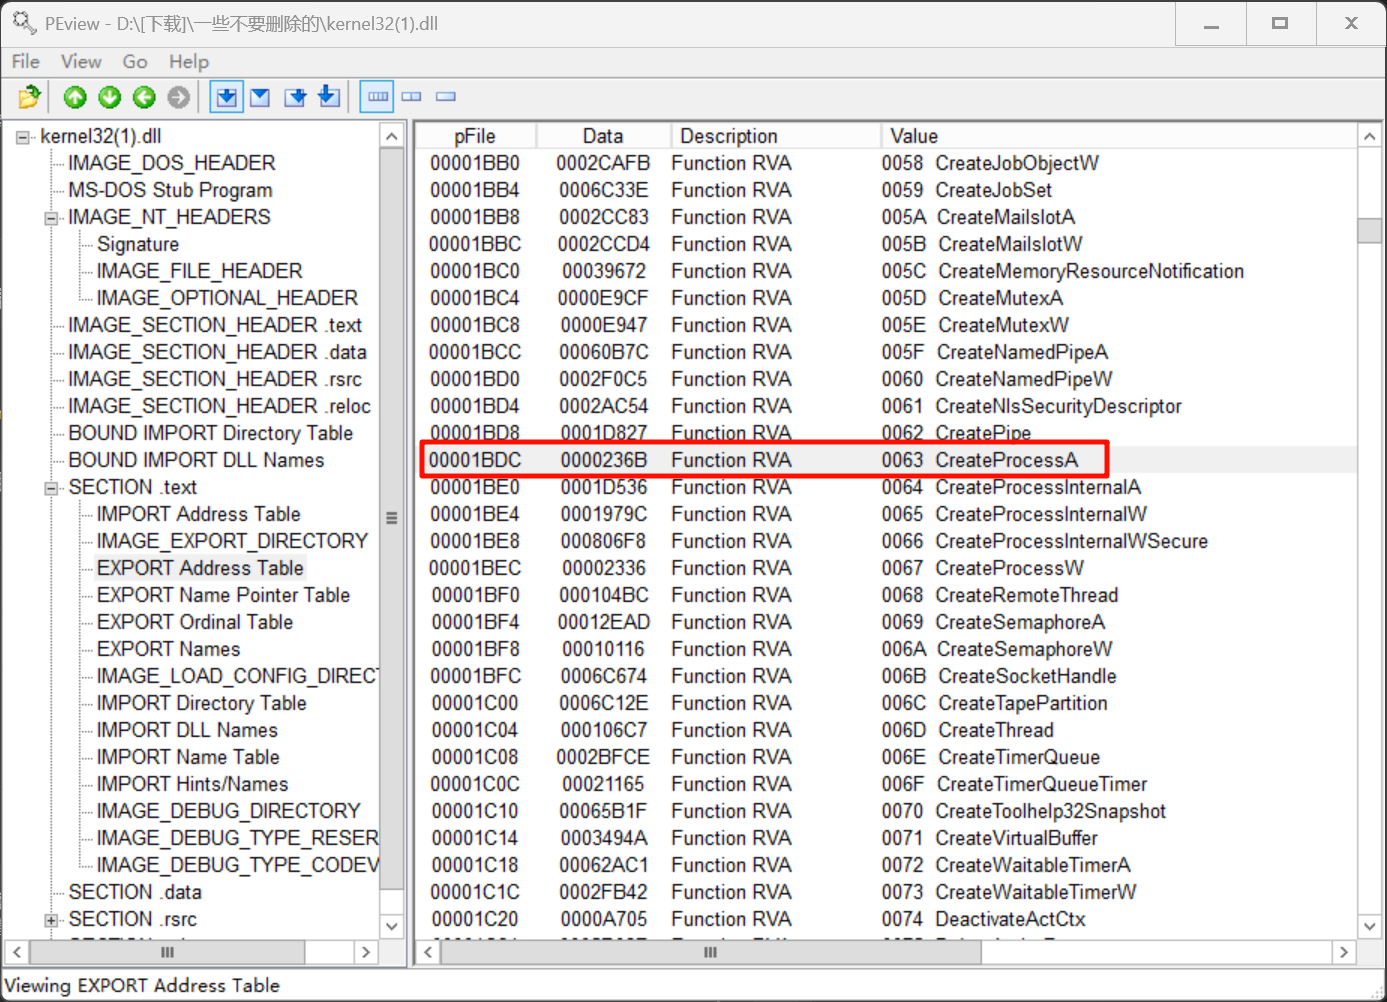Click the grayed-out forward arrow icon
The height and width of the screenshot is (1002, 1387).
[x=179, y=97]
